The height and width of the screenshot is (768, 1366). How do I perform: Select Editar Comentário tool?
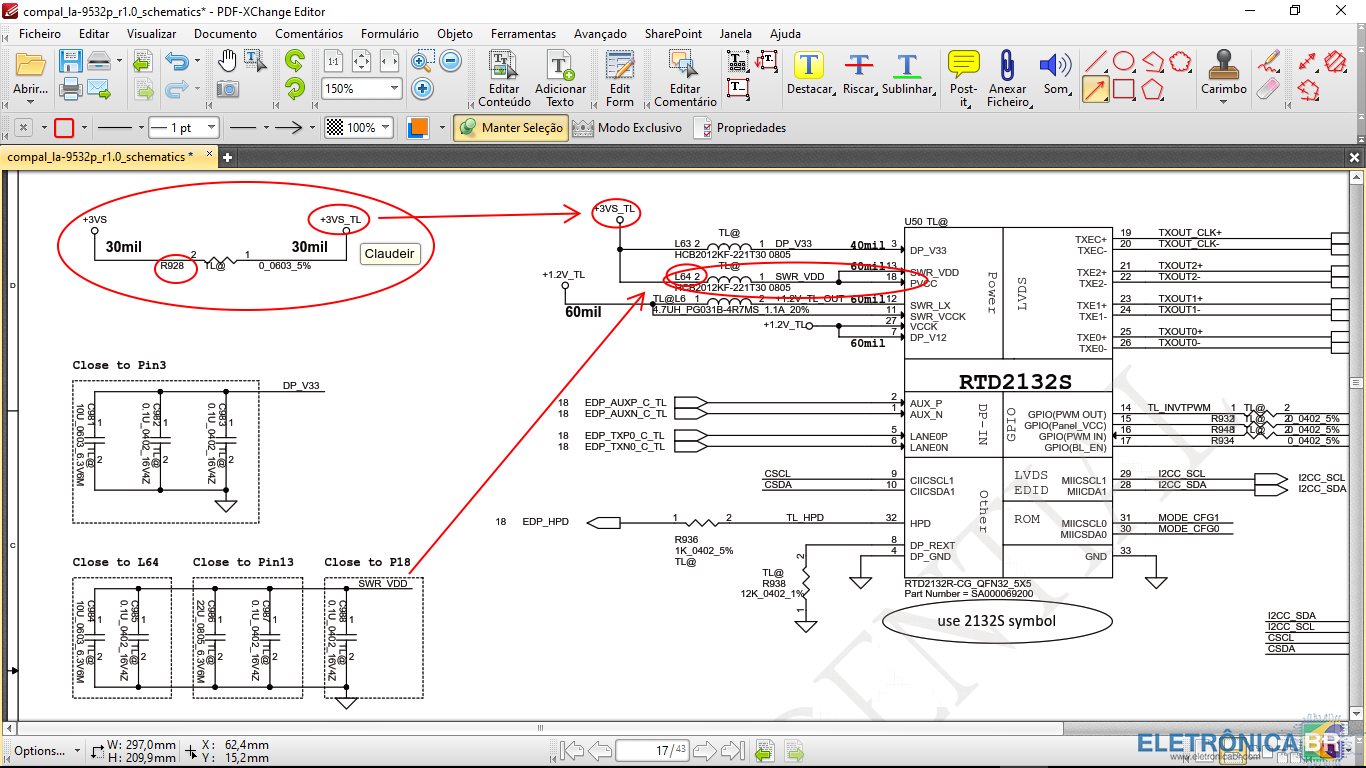(x=685, y=78)
